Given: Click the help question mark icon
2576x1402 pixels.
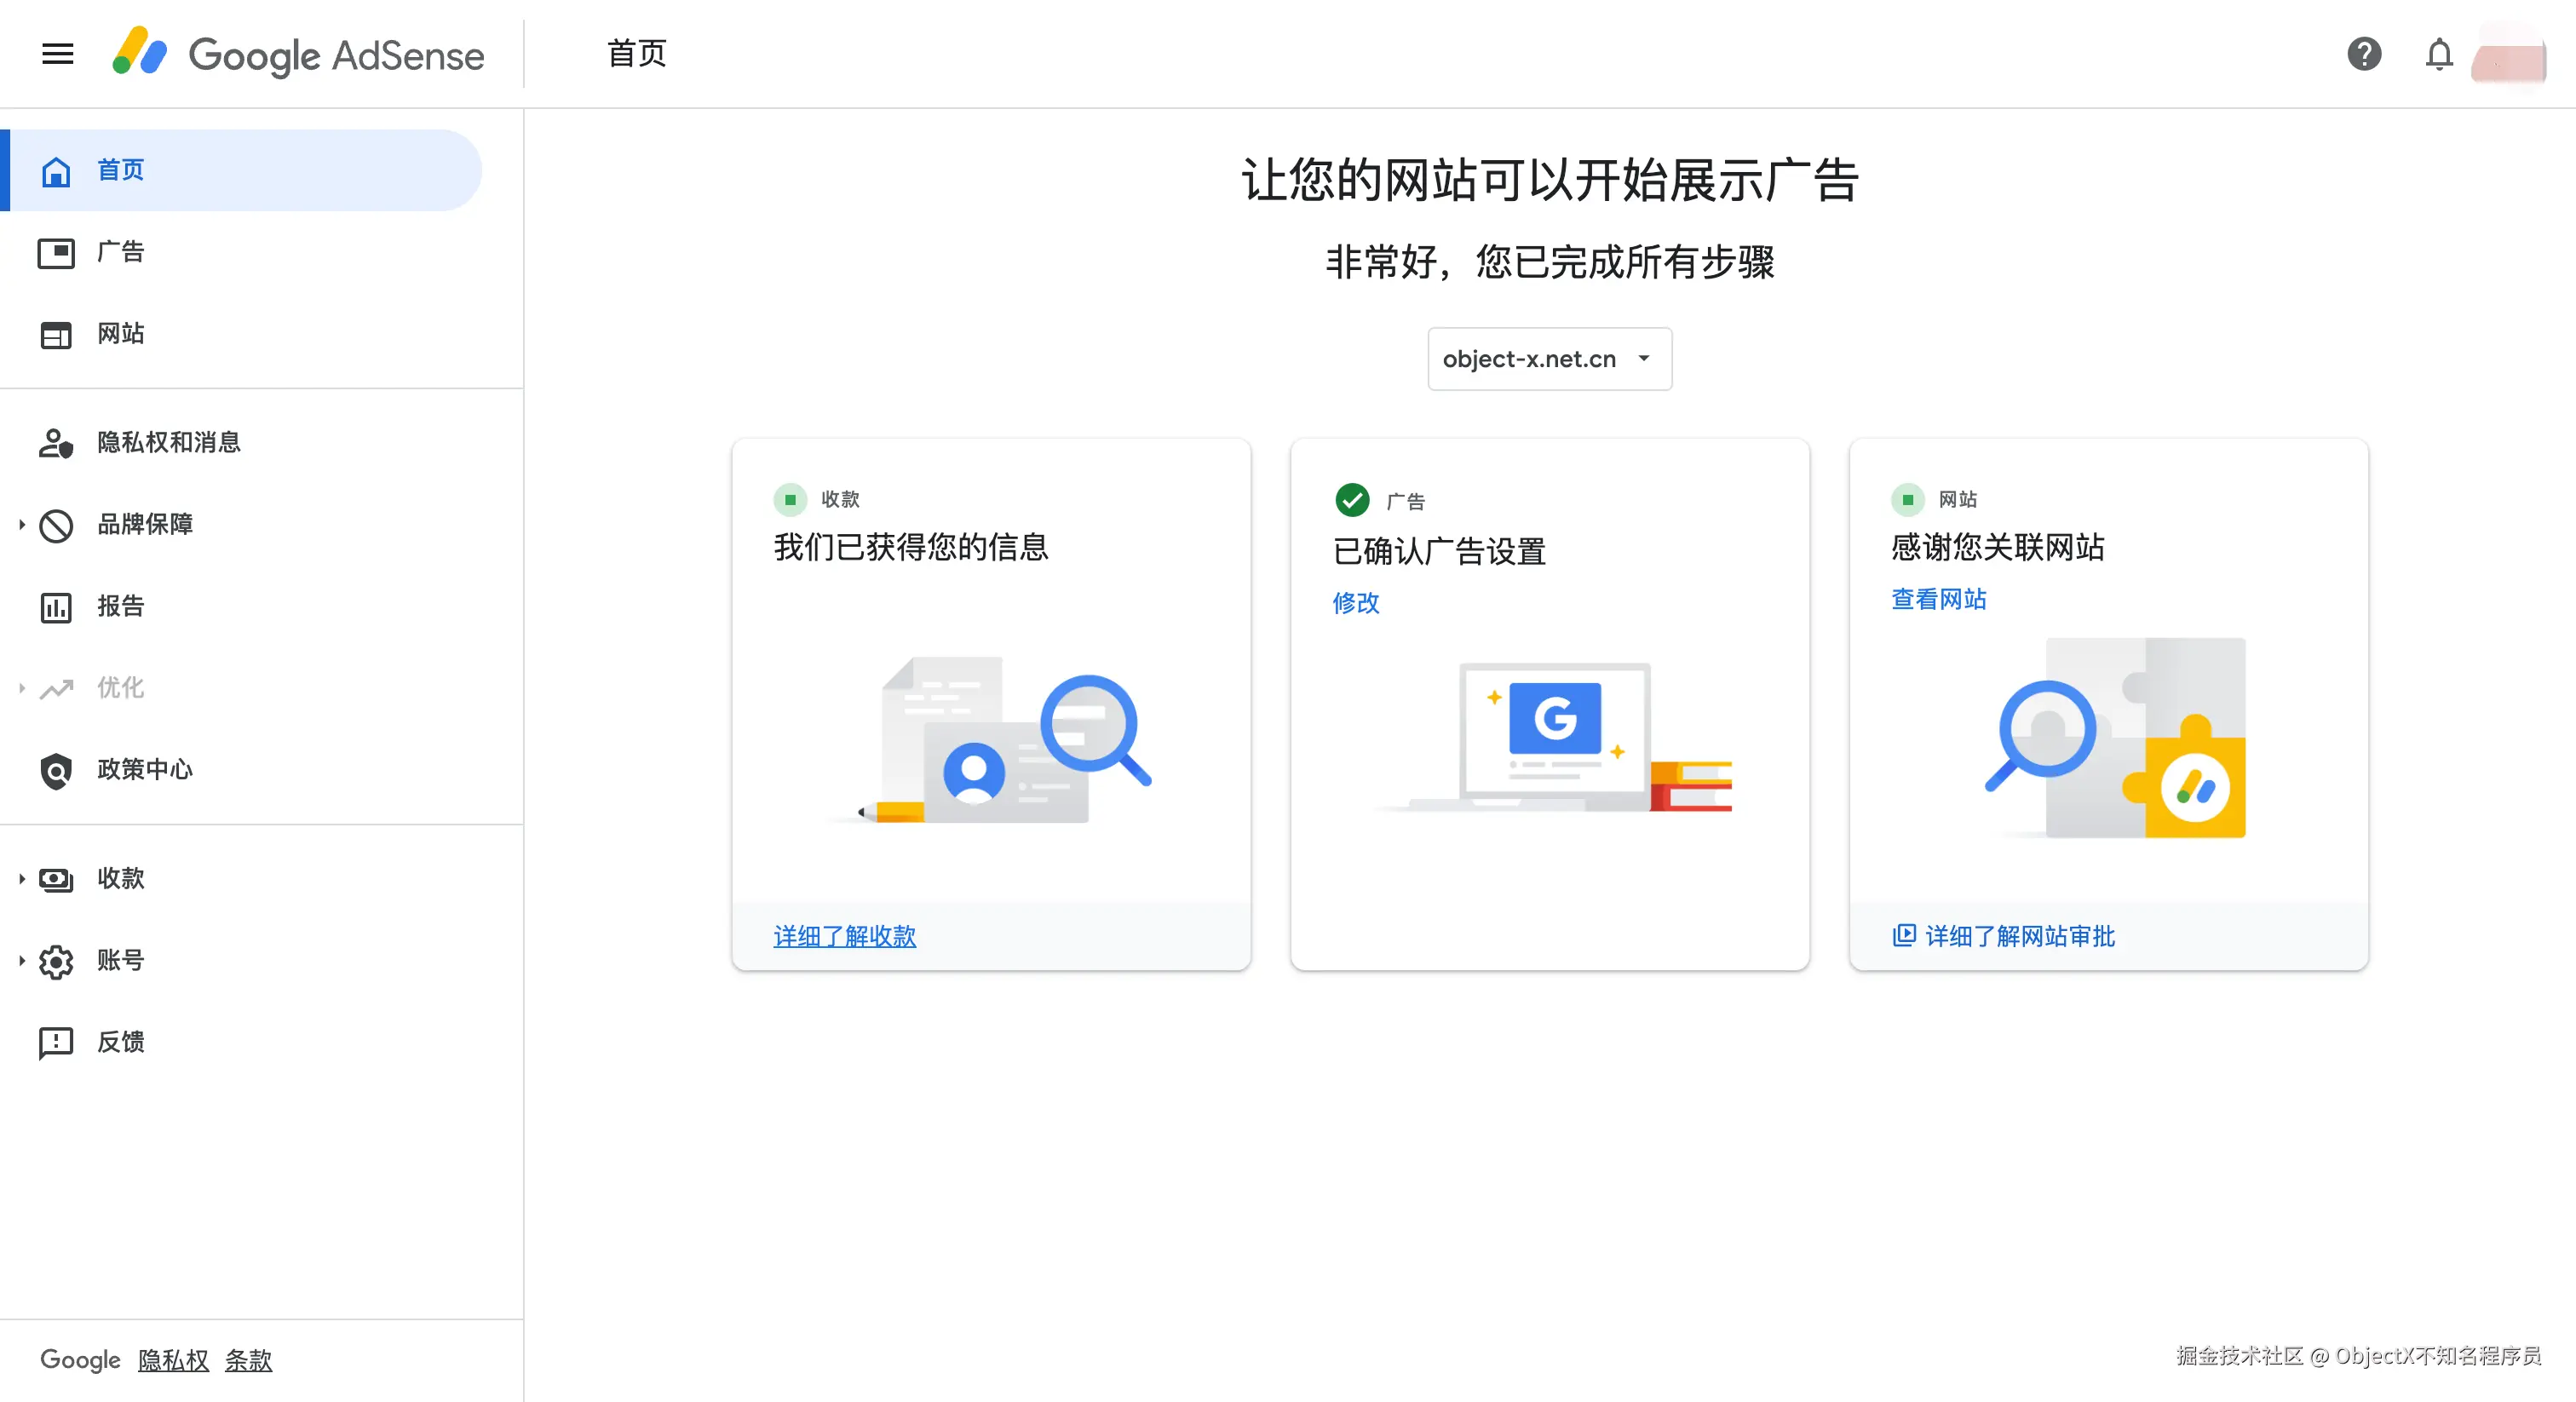Looking at the screenshot, I should pyautogui.click(x=2364, y=54).
